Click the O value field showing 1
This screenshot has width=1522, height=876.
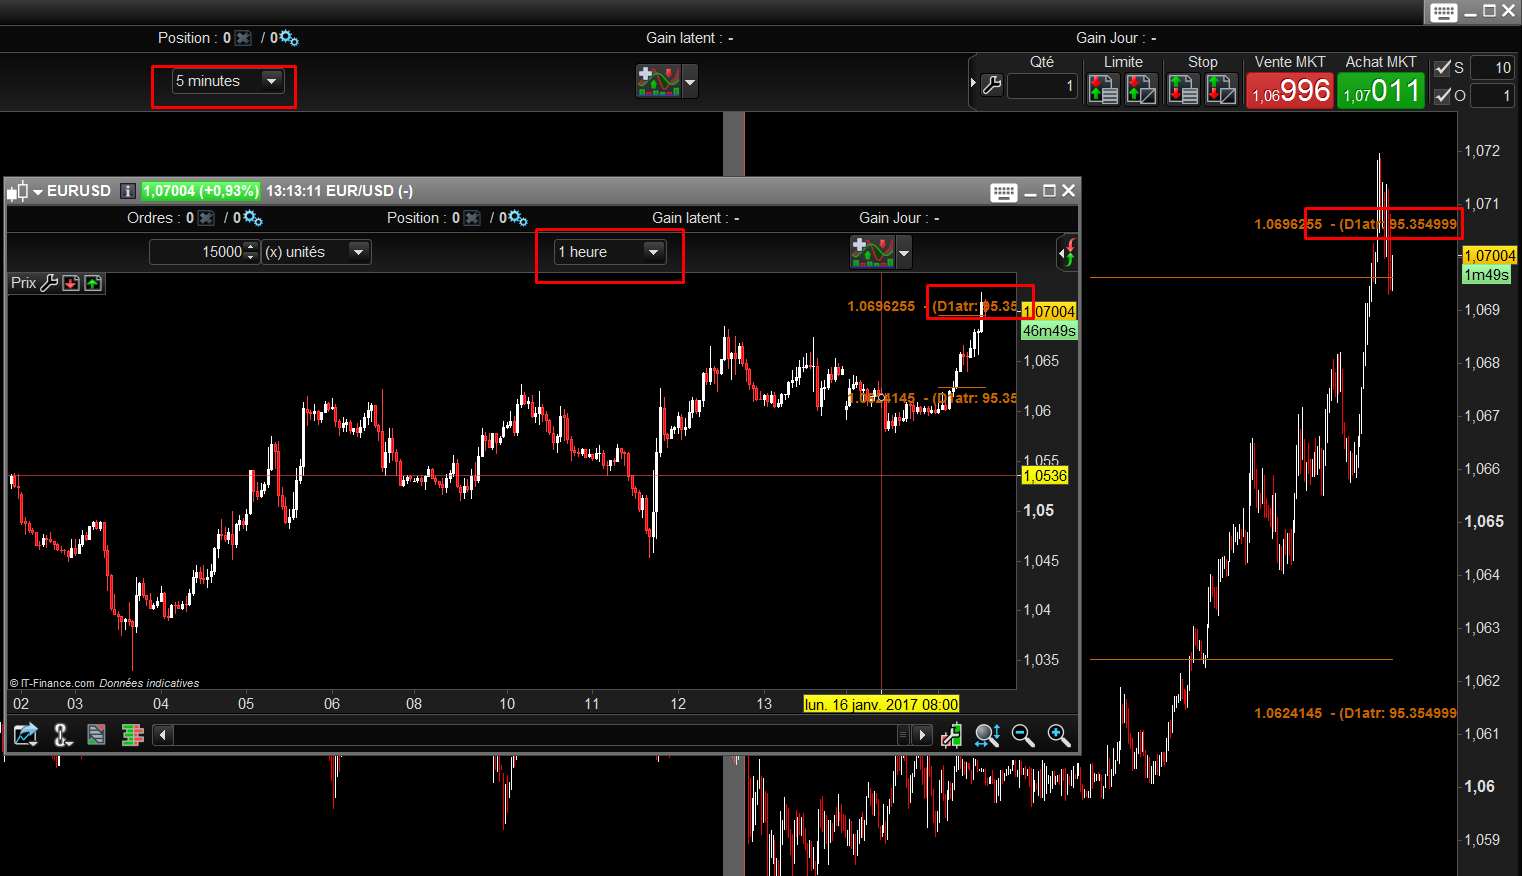tap(1493, 96)
